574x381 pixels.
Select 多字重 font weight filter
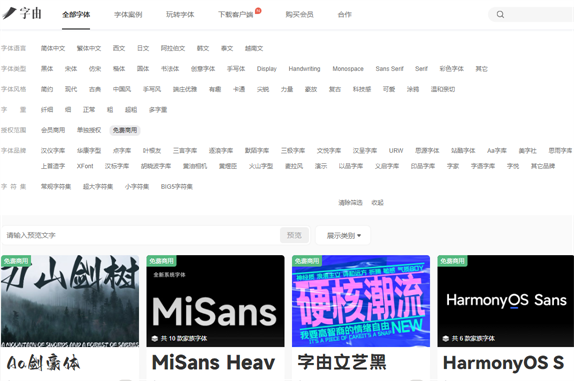pos(158,110)
